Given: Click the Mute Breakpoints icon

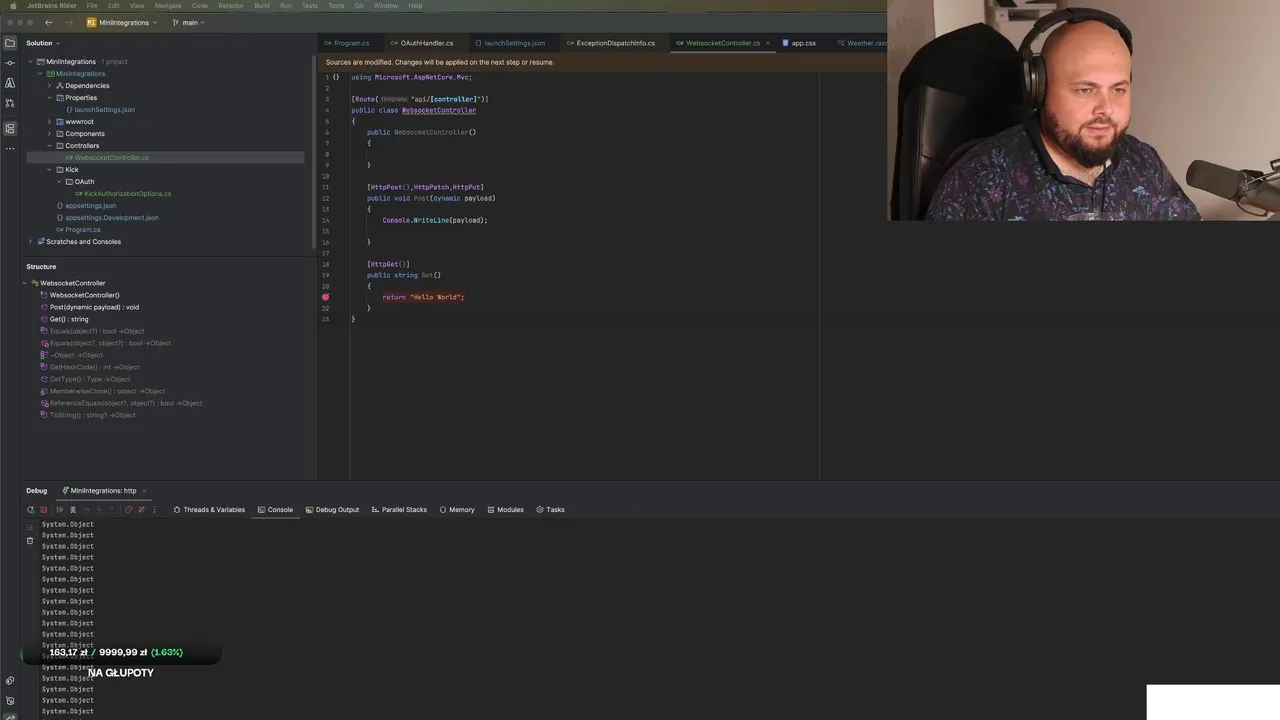Looking at the screenshot, I should tap(141, 510).
